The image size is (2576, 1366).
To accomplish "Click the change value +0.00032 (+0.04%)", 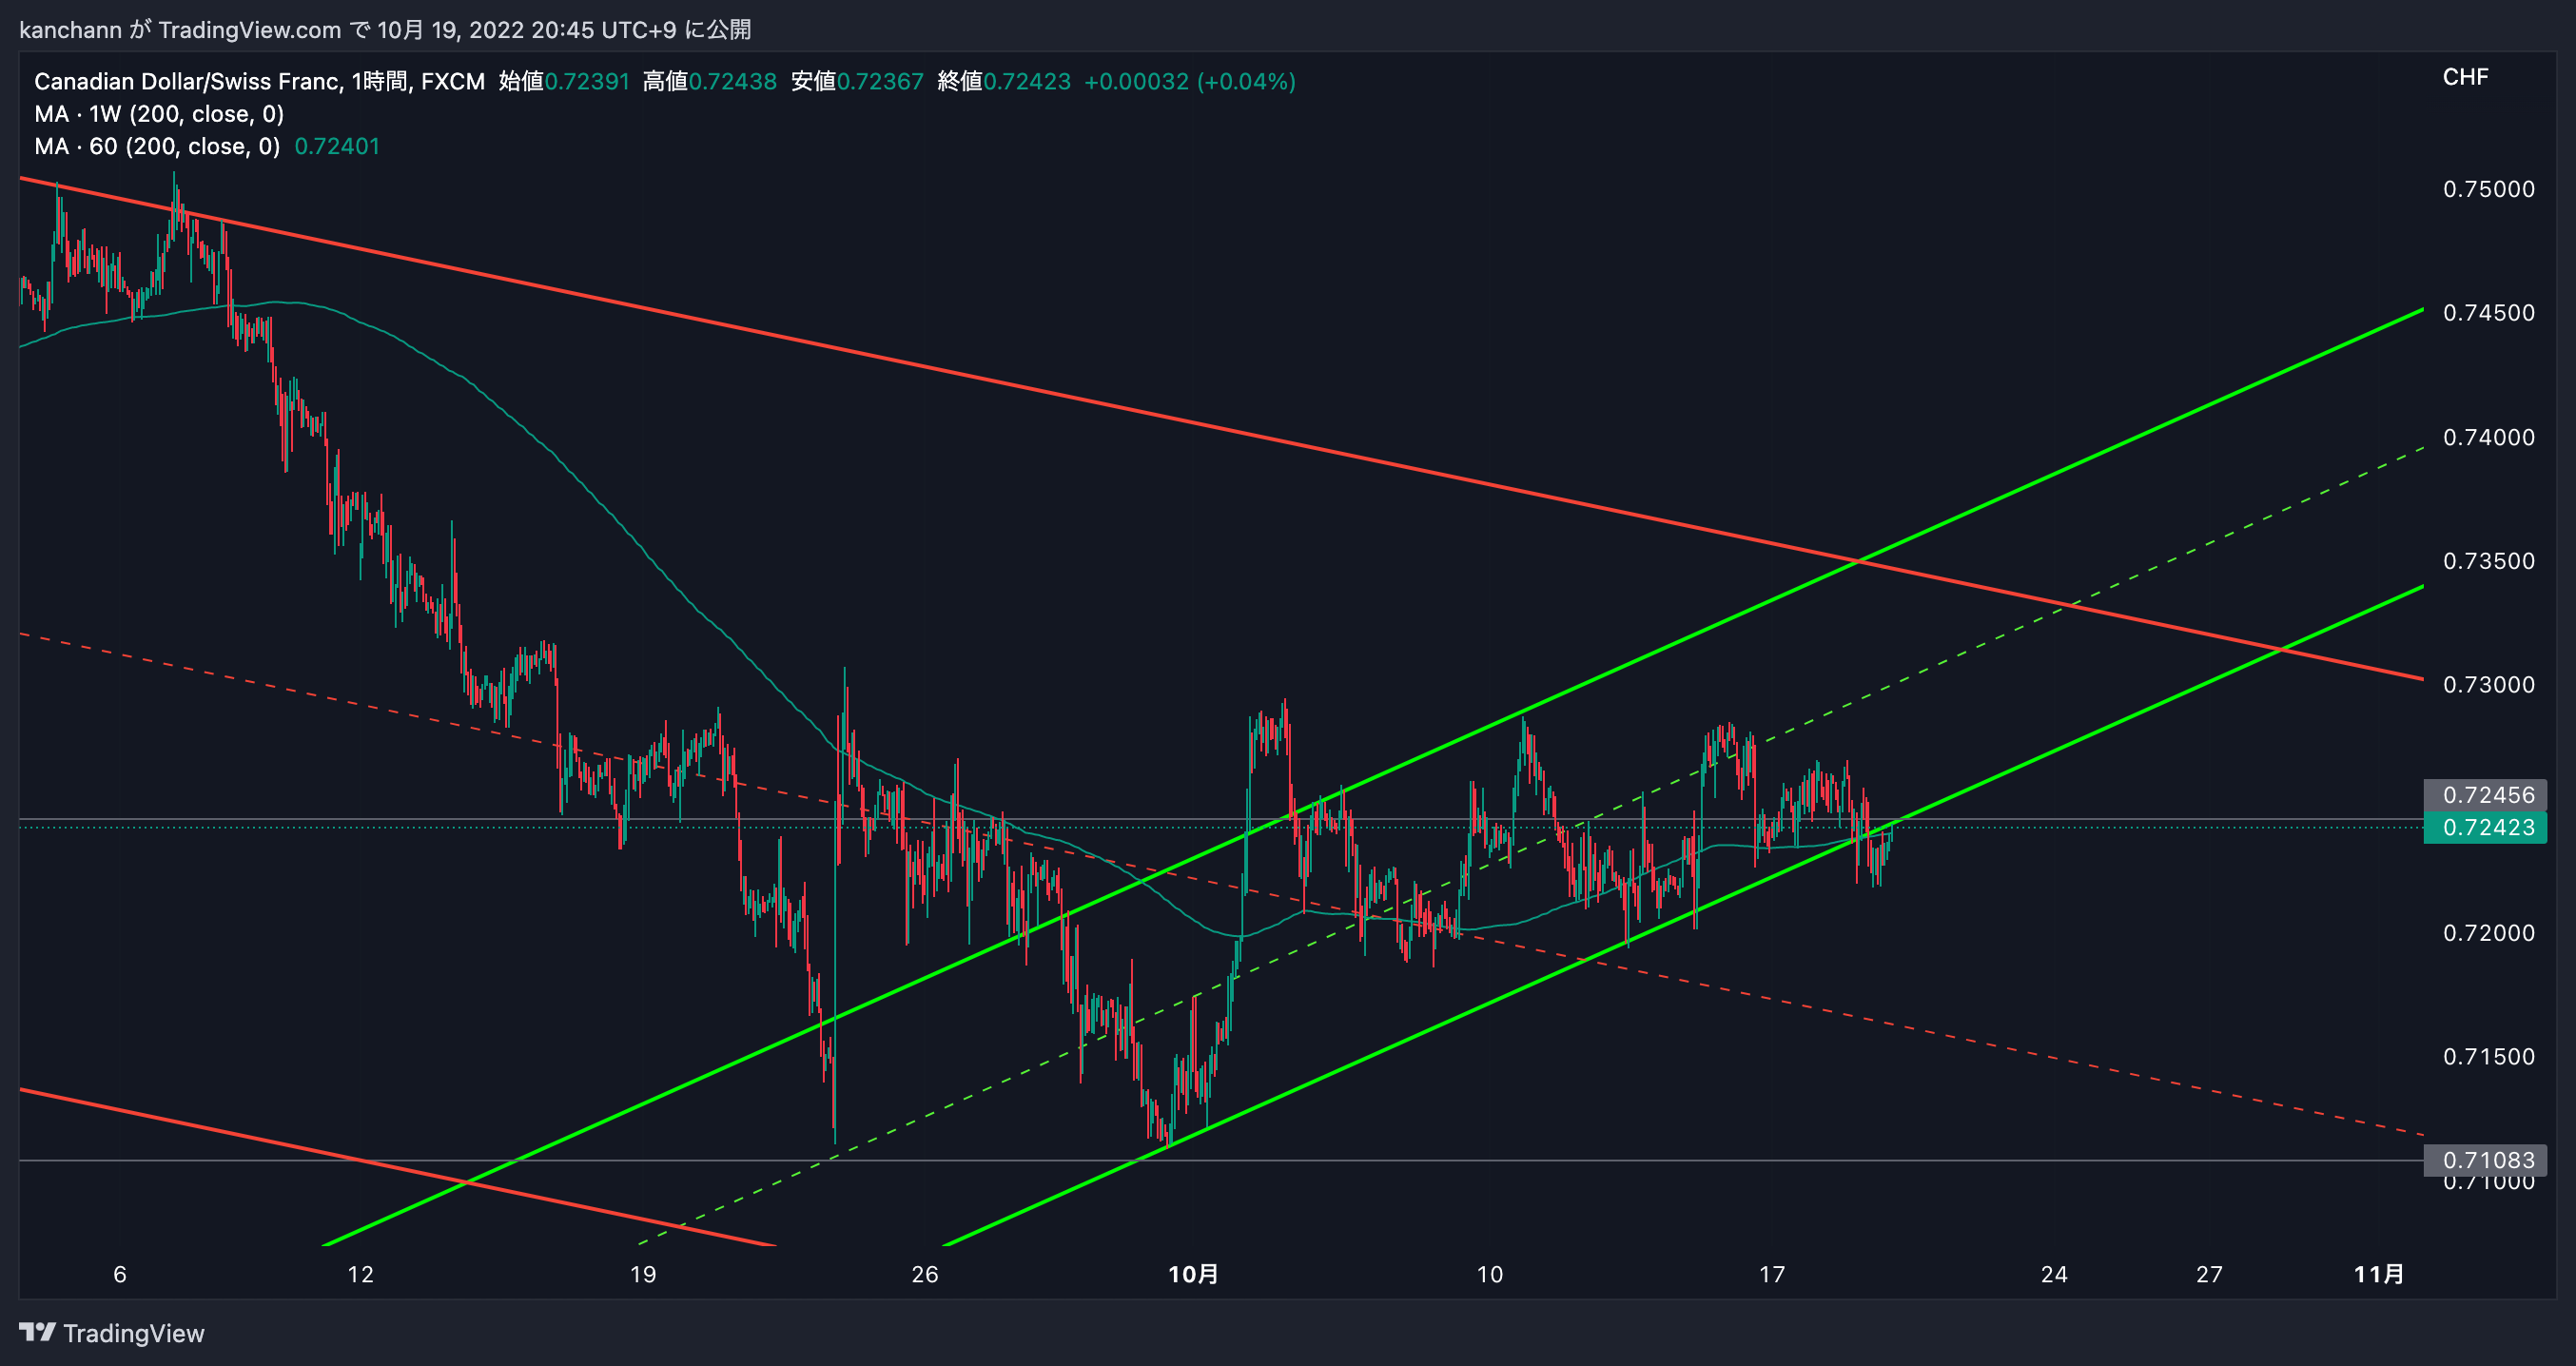I will 1190,81.
